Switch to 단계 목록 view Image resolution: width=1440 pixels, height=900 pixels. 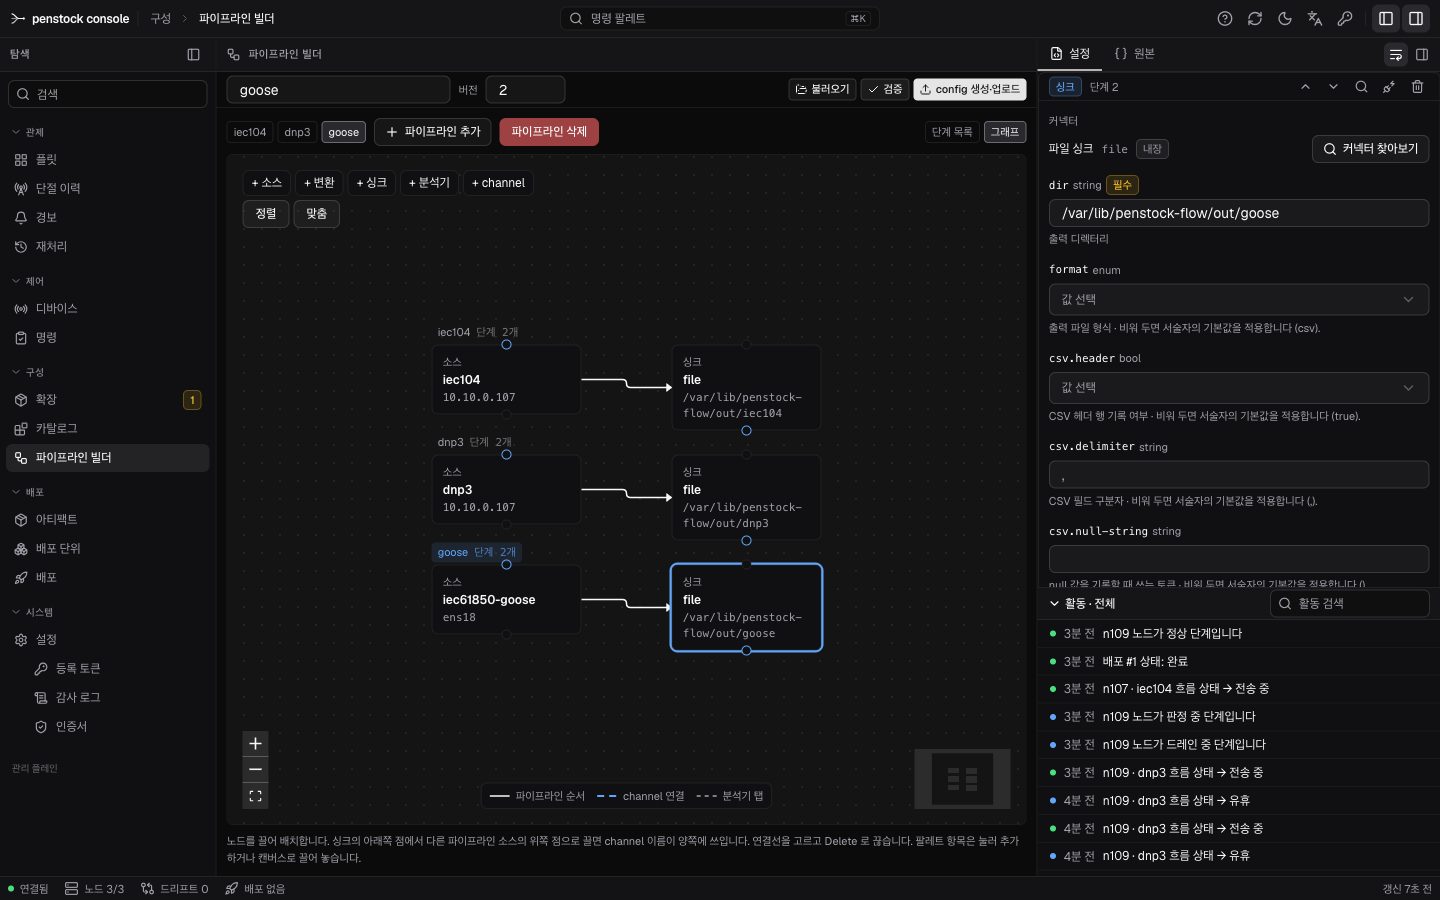pos(952,132)
